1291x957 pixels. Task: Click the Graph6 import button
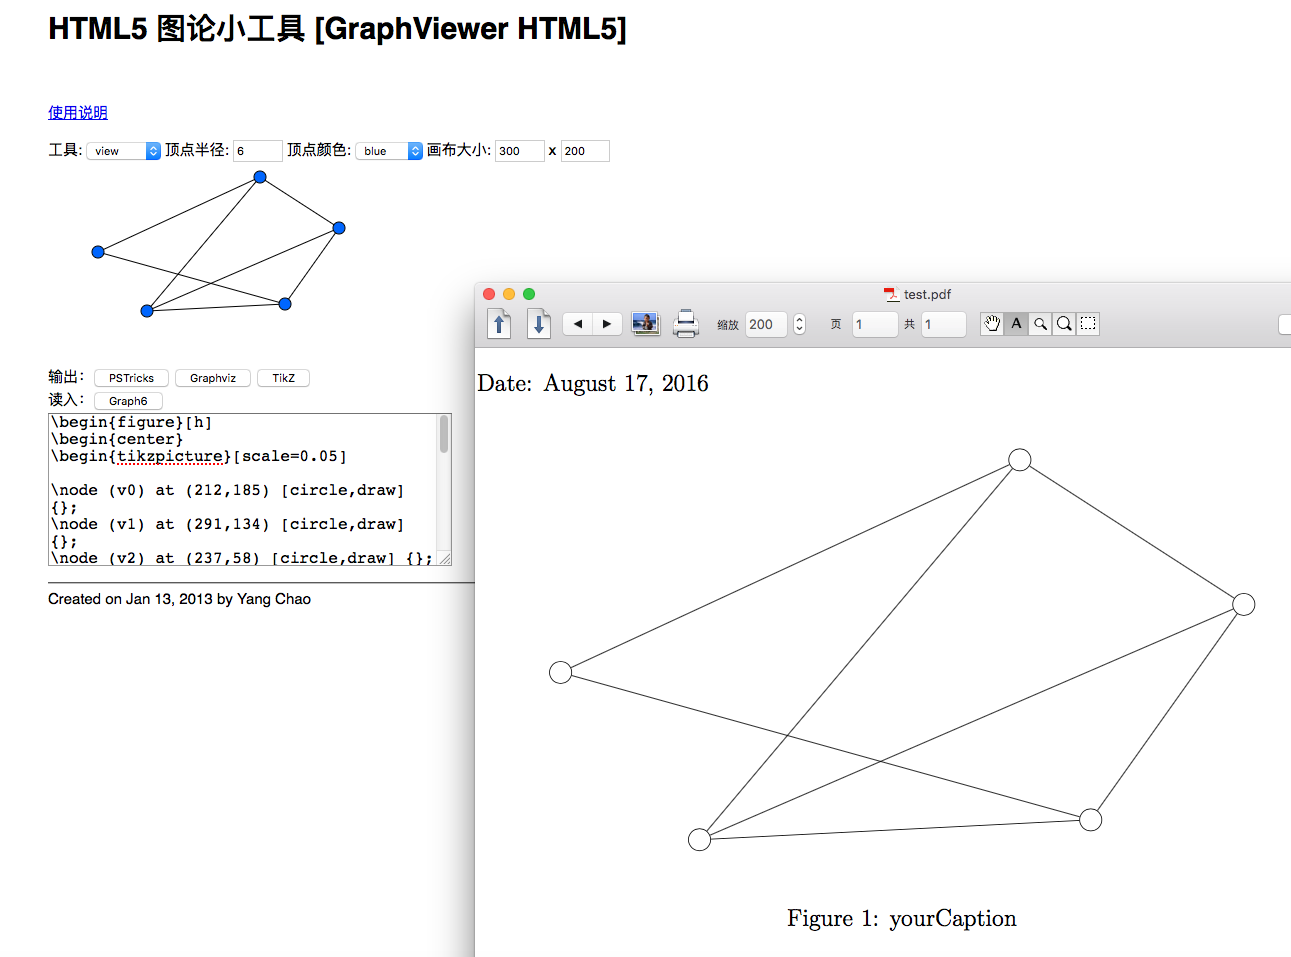(128, 401)
